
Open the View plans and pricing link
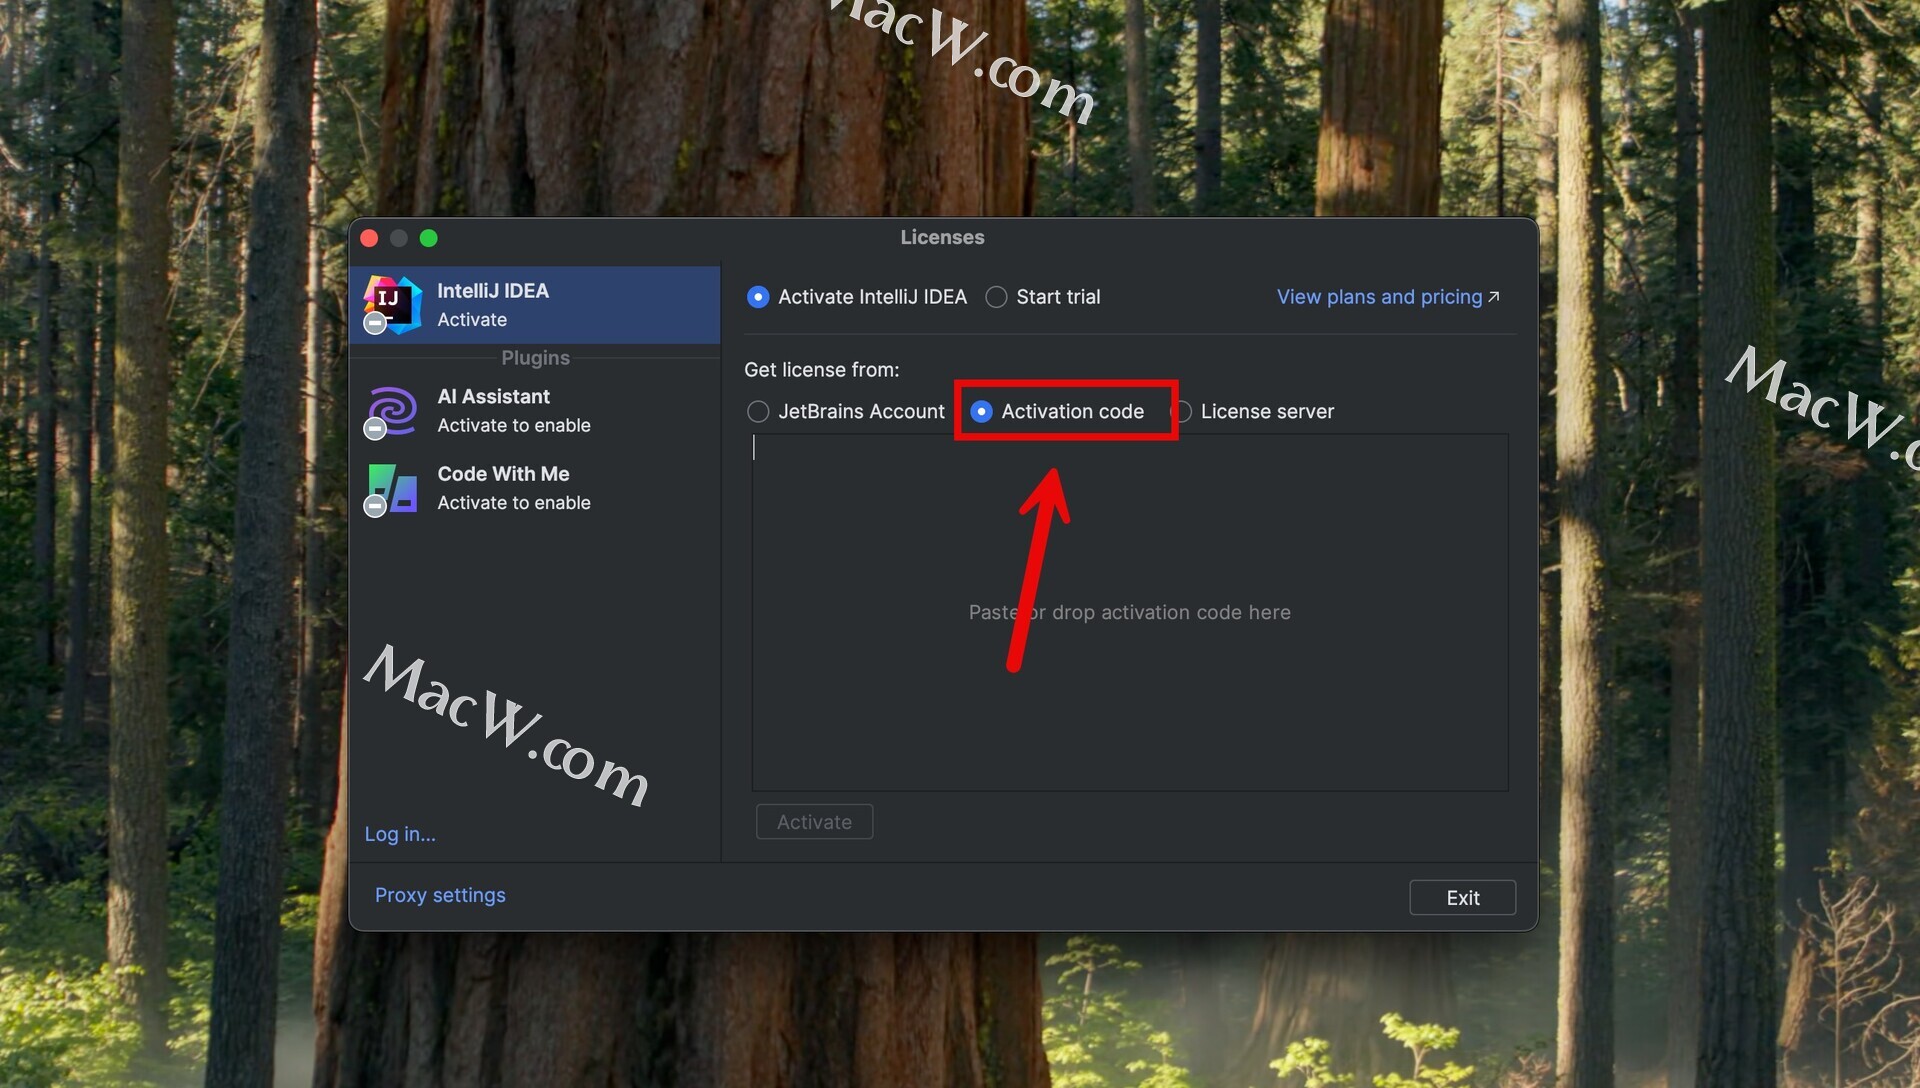(1388, 297)
